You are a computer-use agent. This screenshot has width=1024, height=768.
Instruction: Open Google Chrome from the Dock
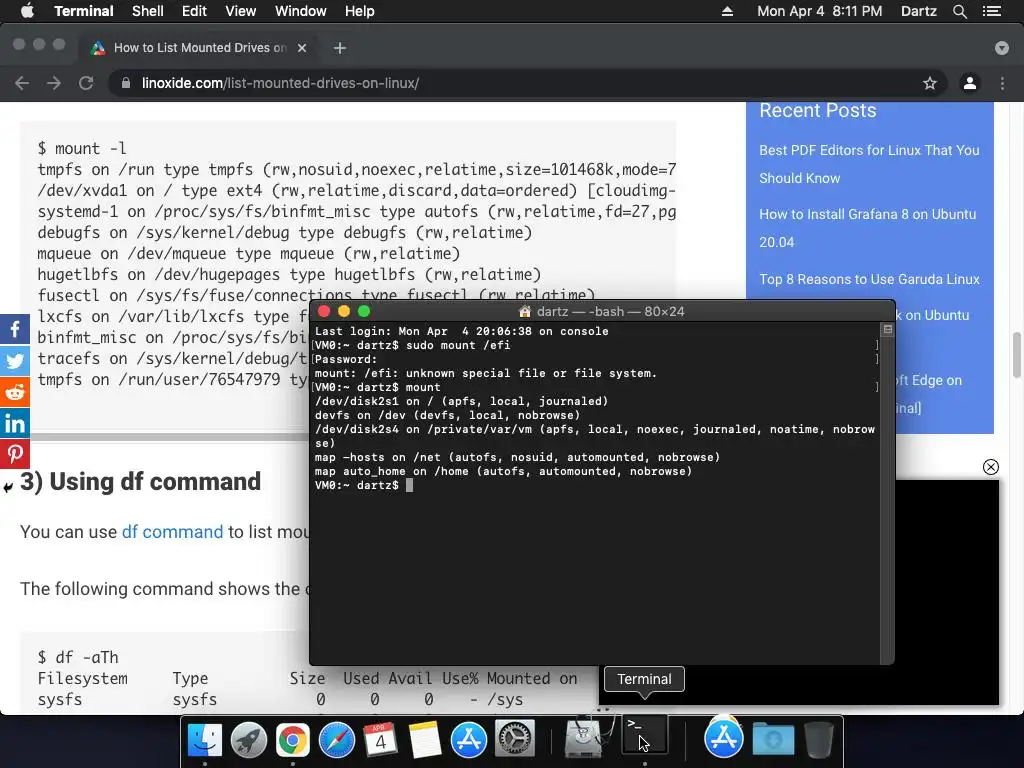pos(293,740)
